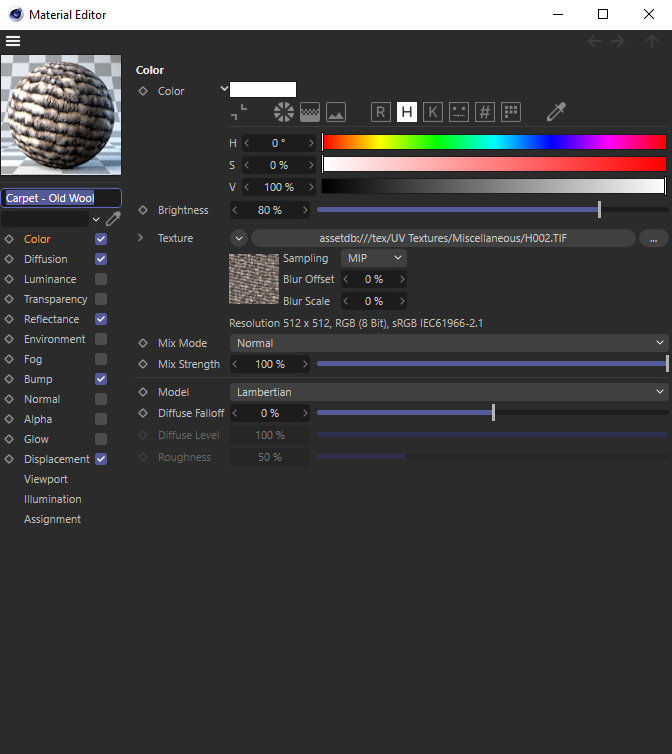This screenshot has width=672, height=754.
Task: Click the color spectrum mode icon
Action: (x=310, y=112)
